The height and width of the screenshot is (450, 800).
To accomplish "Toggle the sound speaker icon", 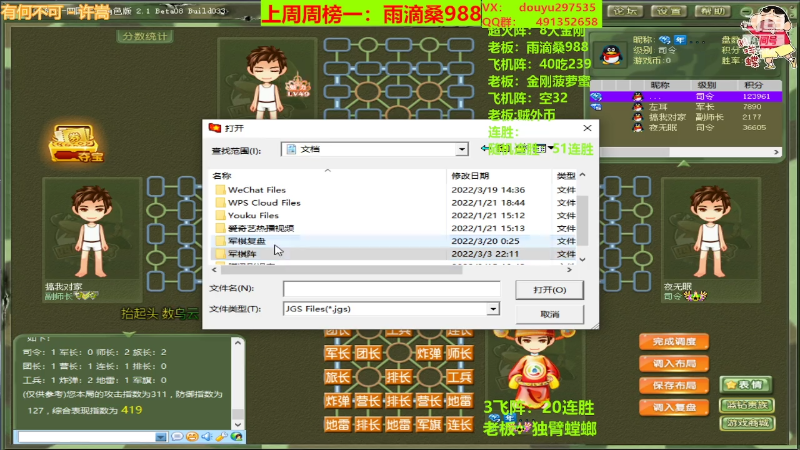I will point(207,437).
